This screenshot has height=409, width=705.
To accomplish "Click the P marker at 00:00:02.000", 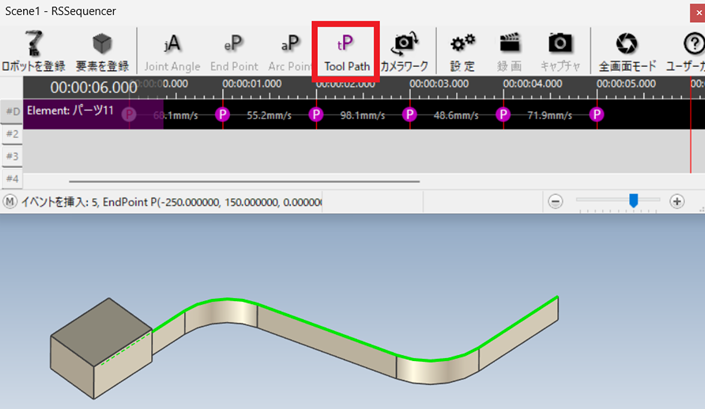I will [x=316, y=115].
